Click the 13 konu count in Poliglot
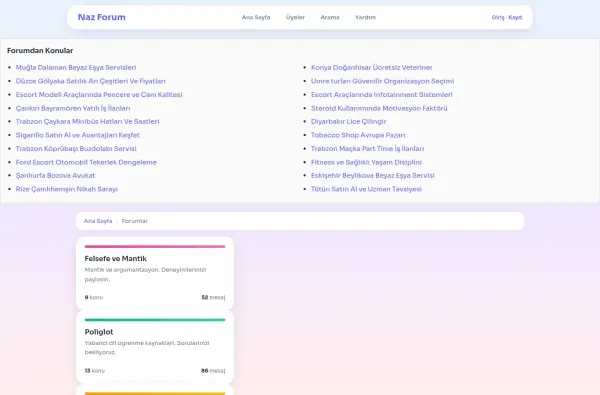Image resolution: width=600 pixels, height=395 pixels. (x=95, y=371)
